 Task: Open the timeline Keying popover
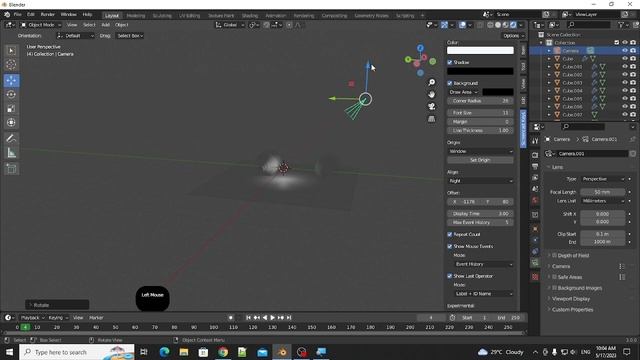(x=58, y=318)
